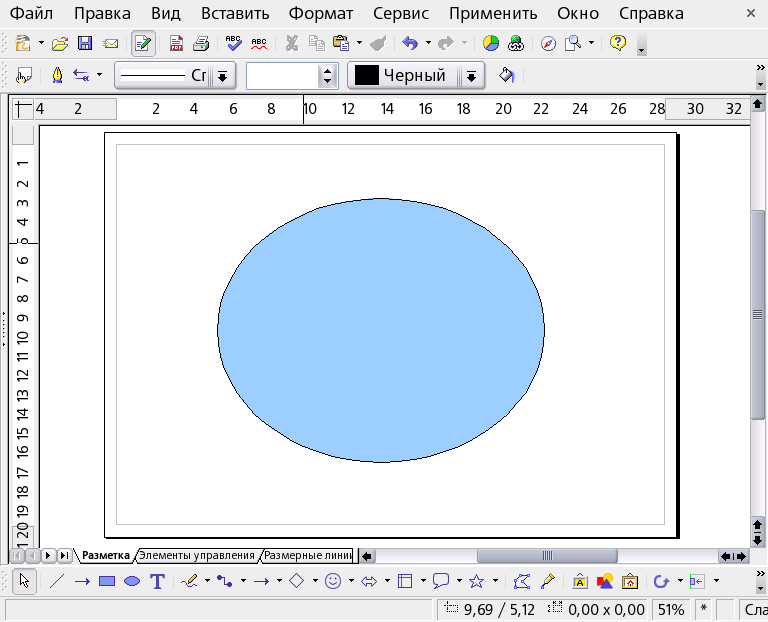Select the Rectangle drawing tool
This screenshot has width=768, height=622.
click(107, 581)
